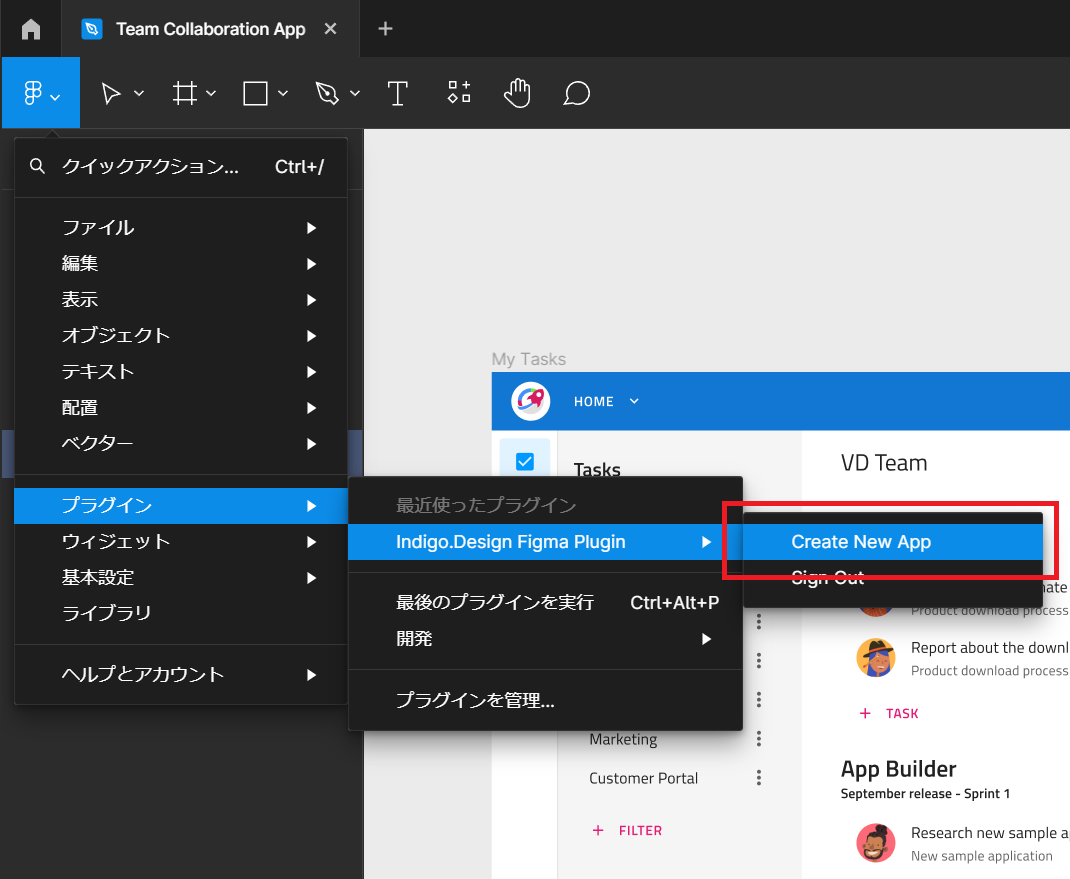
Task: Toggle the Tasks checkbox icon in sidebar
Action: 525,462
